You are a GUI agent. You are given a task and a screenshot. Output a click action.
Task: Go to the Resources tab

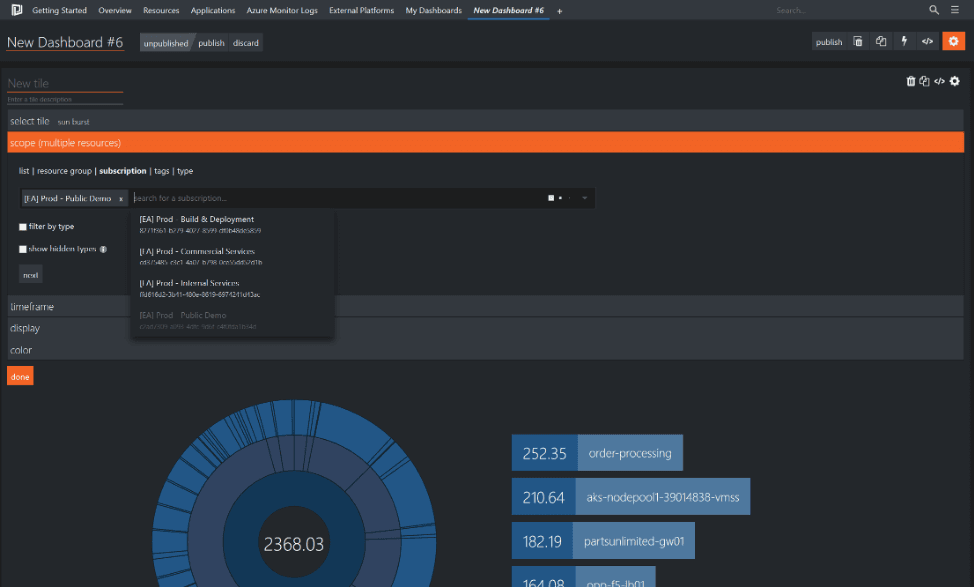point(161,11)
